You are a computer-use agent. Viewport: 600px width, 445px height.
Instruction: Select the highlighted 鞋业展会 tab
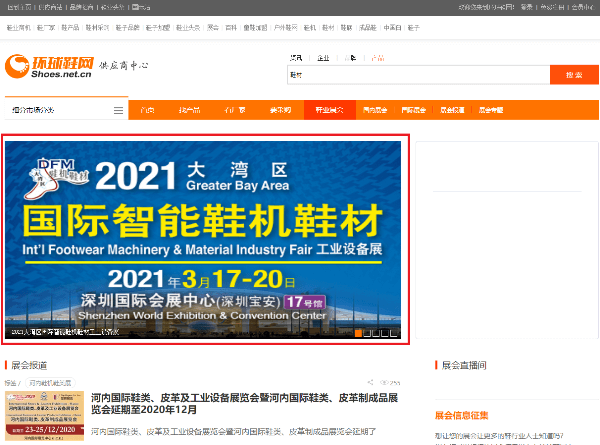[x=329, y=110]
